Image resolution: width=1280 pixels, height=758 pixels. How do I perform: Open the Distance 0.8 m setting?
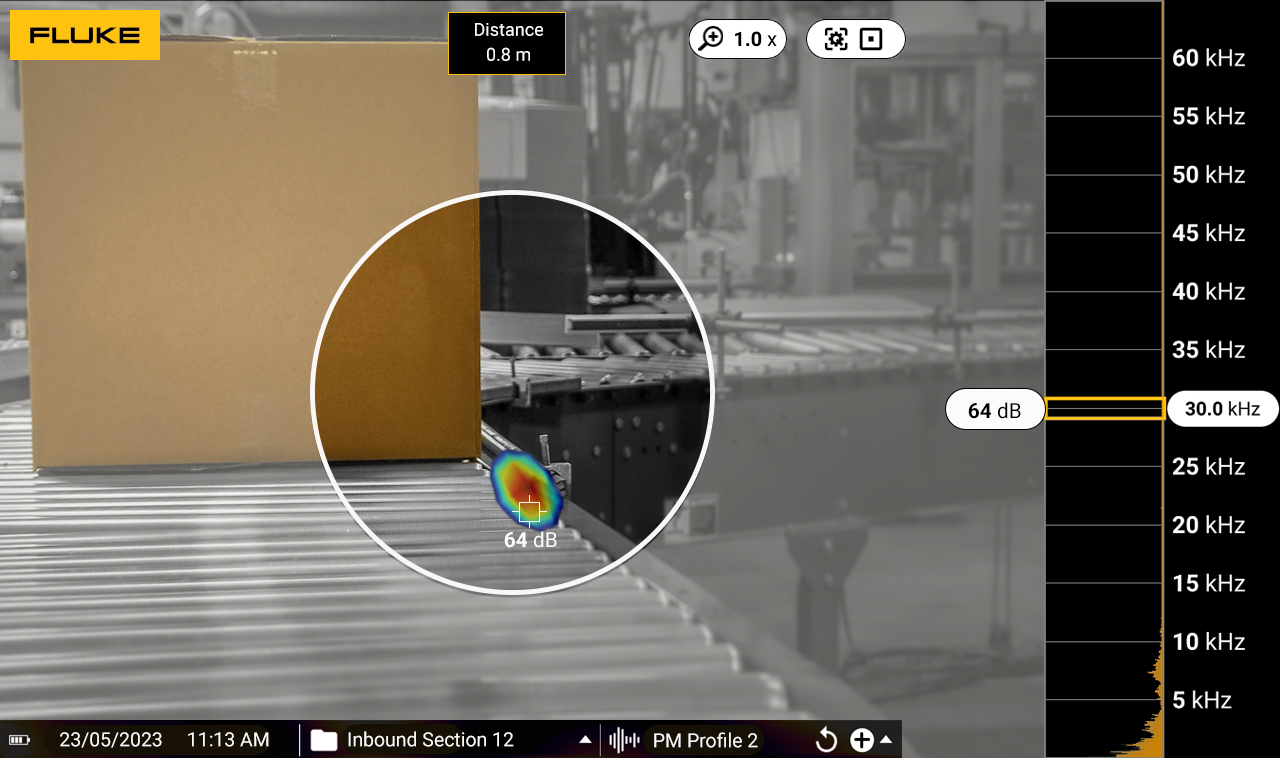(507, 43)
